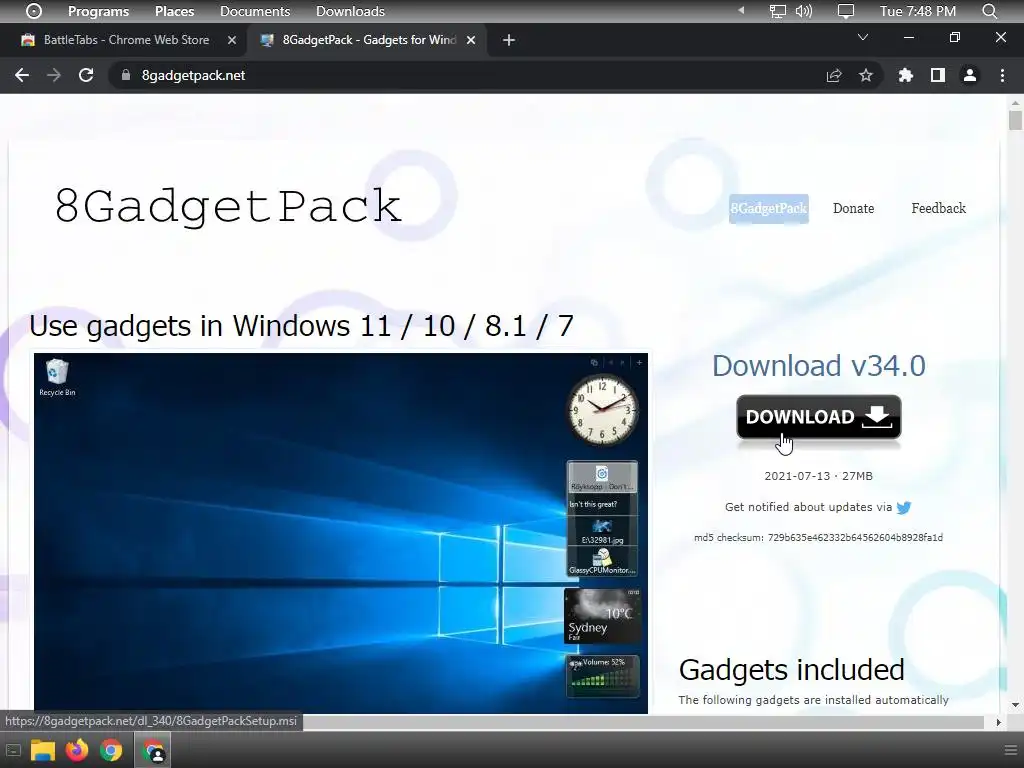Click the Download v34.0 heading
Viewport: 1024px width, 768px height.
tap(818, 365)
